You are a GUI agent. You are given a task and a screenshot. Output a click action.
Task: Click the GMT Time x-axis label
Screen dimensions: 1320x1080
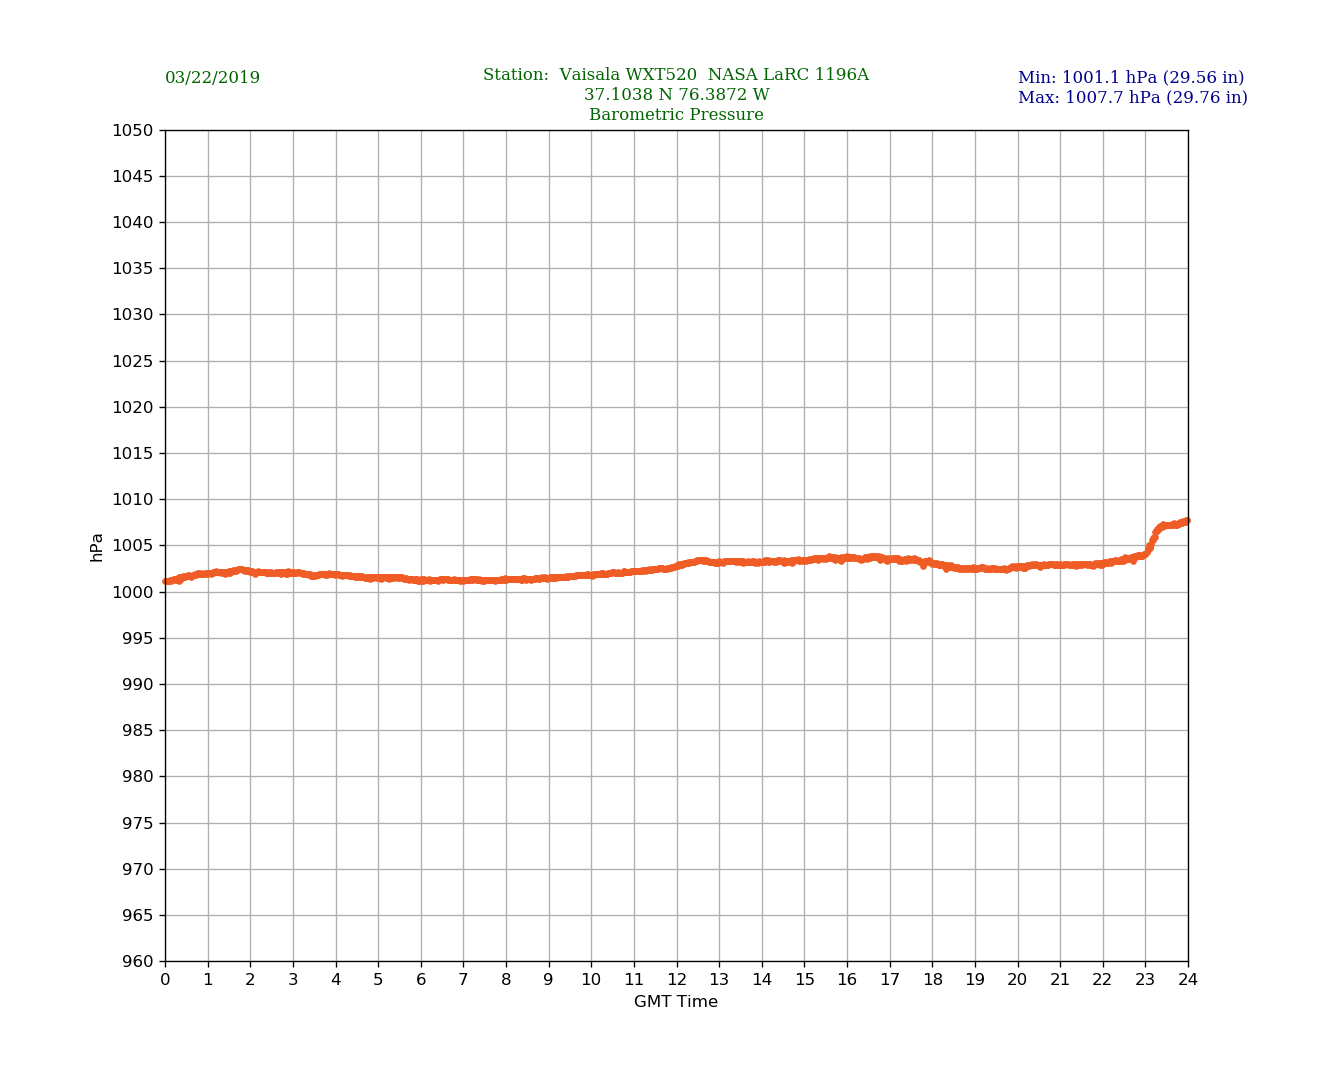point(675,1002)
